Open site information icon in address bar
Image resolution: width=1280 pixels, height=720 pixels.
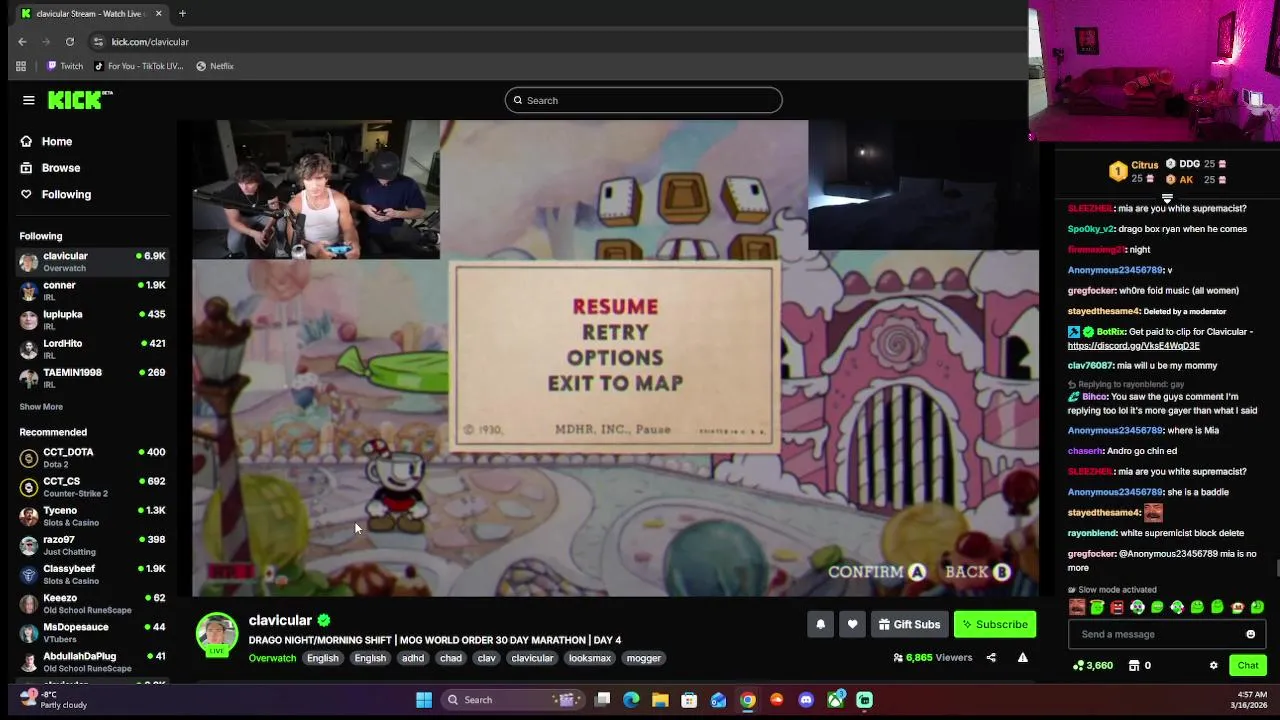(98, 42)
